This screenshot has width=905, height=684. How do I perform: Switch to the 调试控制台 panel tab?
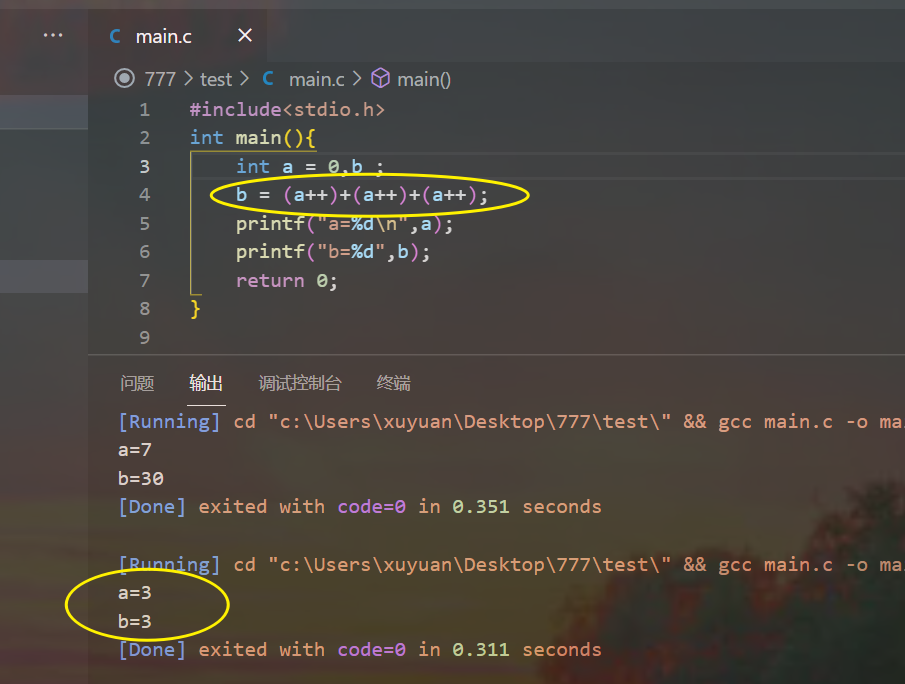(300, 383)
